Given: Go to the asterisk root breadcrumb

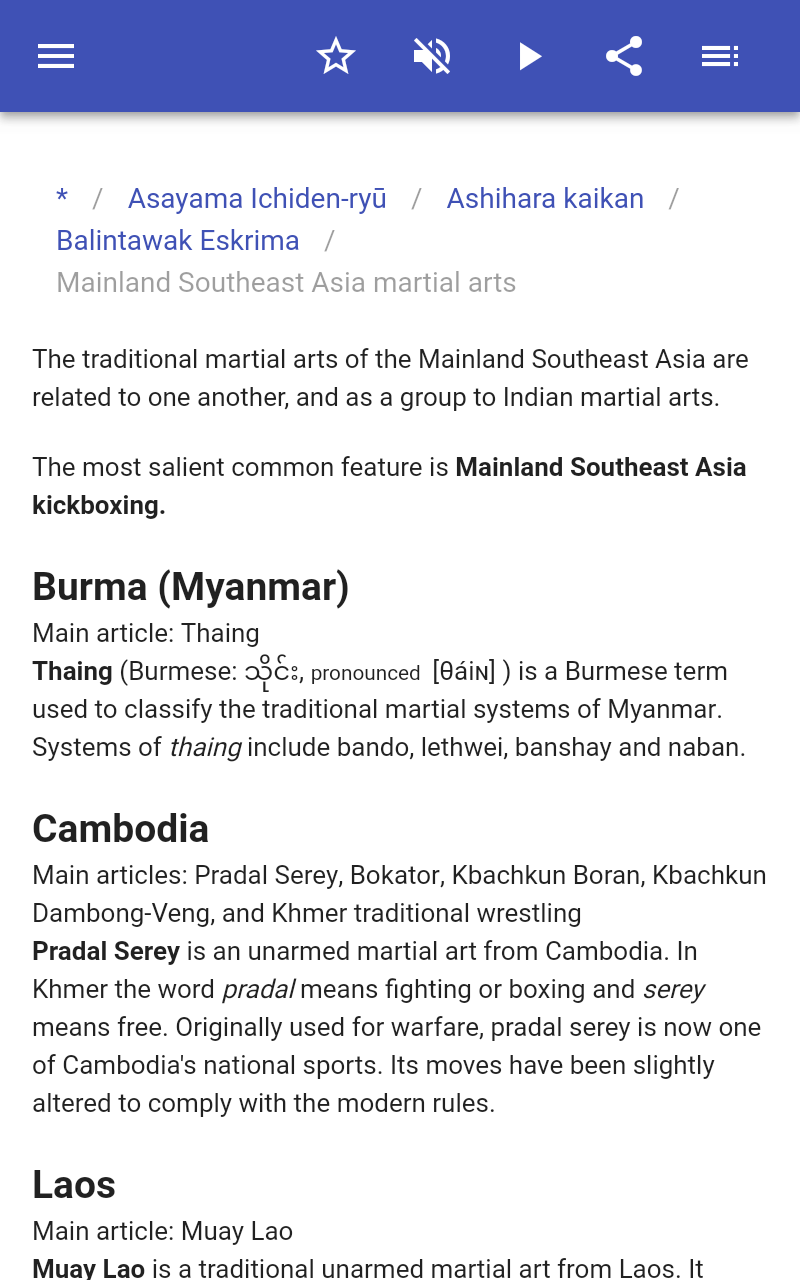Looking at the screenshot, I should click(x=62, y=199).
